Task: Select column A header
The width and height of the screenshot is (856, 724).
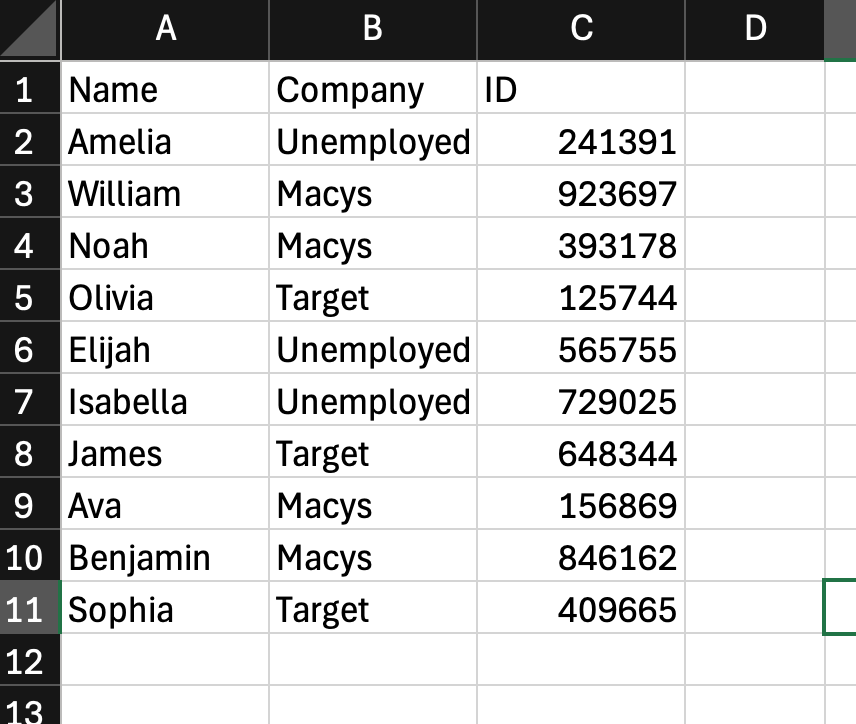Action: coord(165,29)
